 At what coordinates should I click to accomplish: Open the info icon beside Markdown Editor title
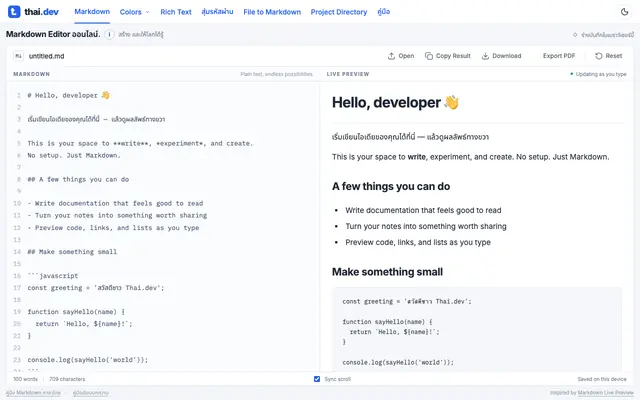pyautogui.click(x=109, y=34)
